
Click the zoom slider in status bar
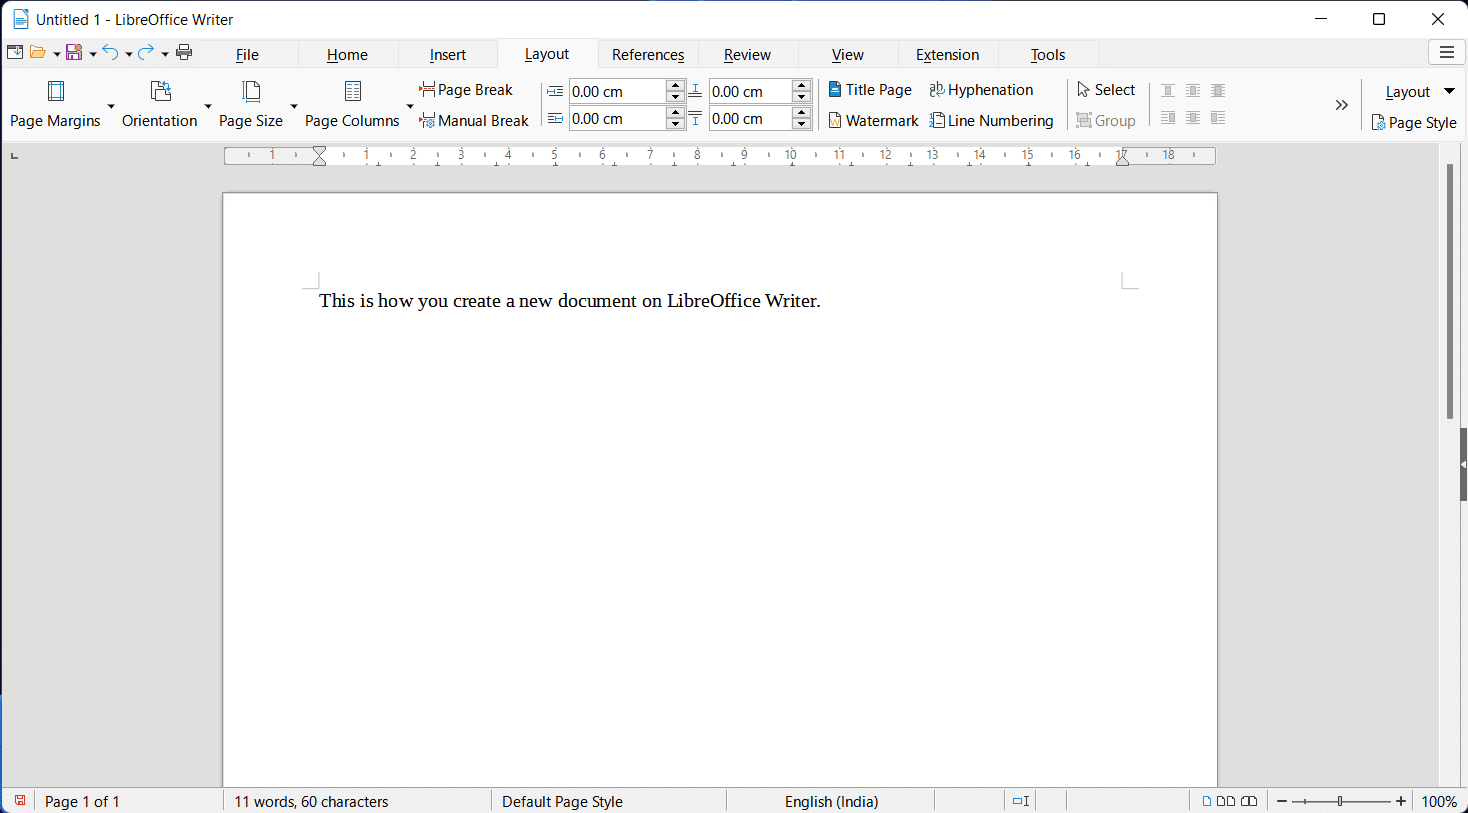coord(1341,801)
